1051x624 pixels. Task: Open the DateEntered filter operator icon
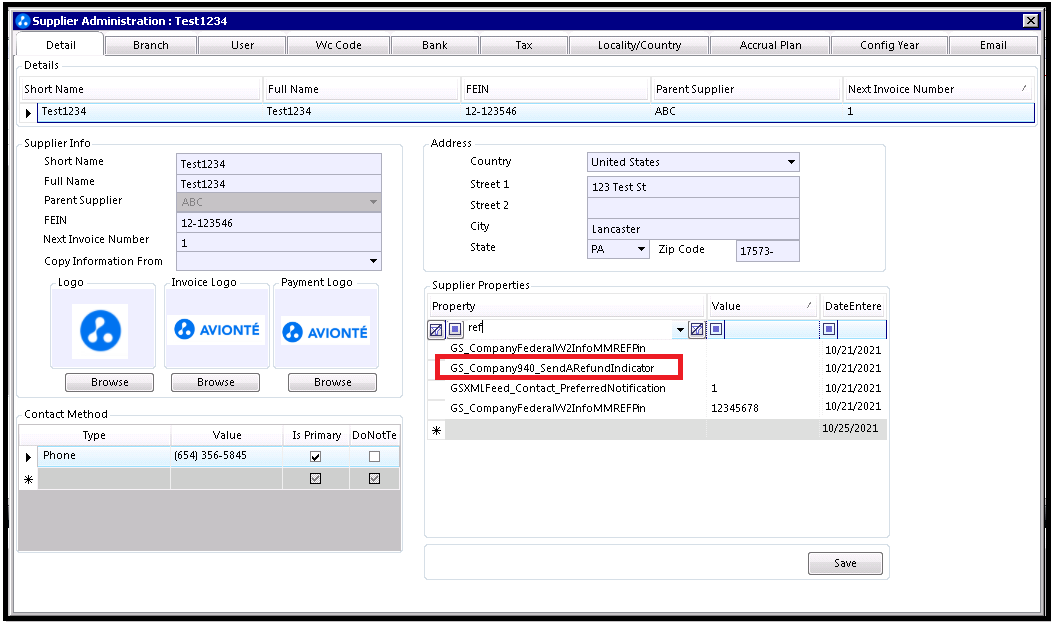[829, 329]
